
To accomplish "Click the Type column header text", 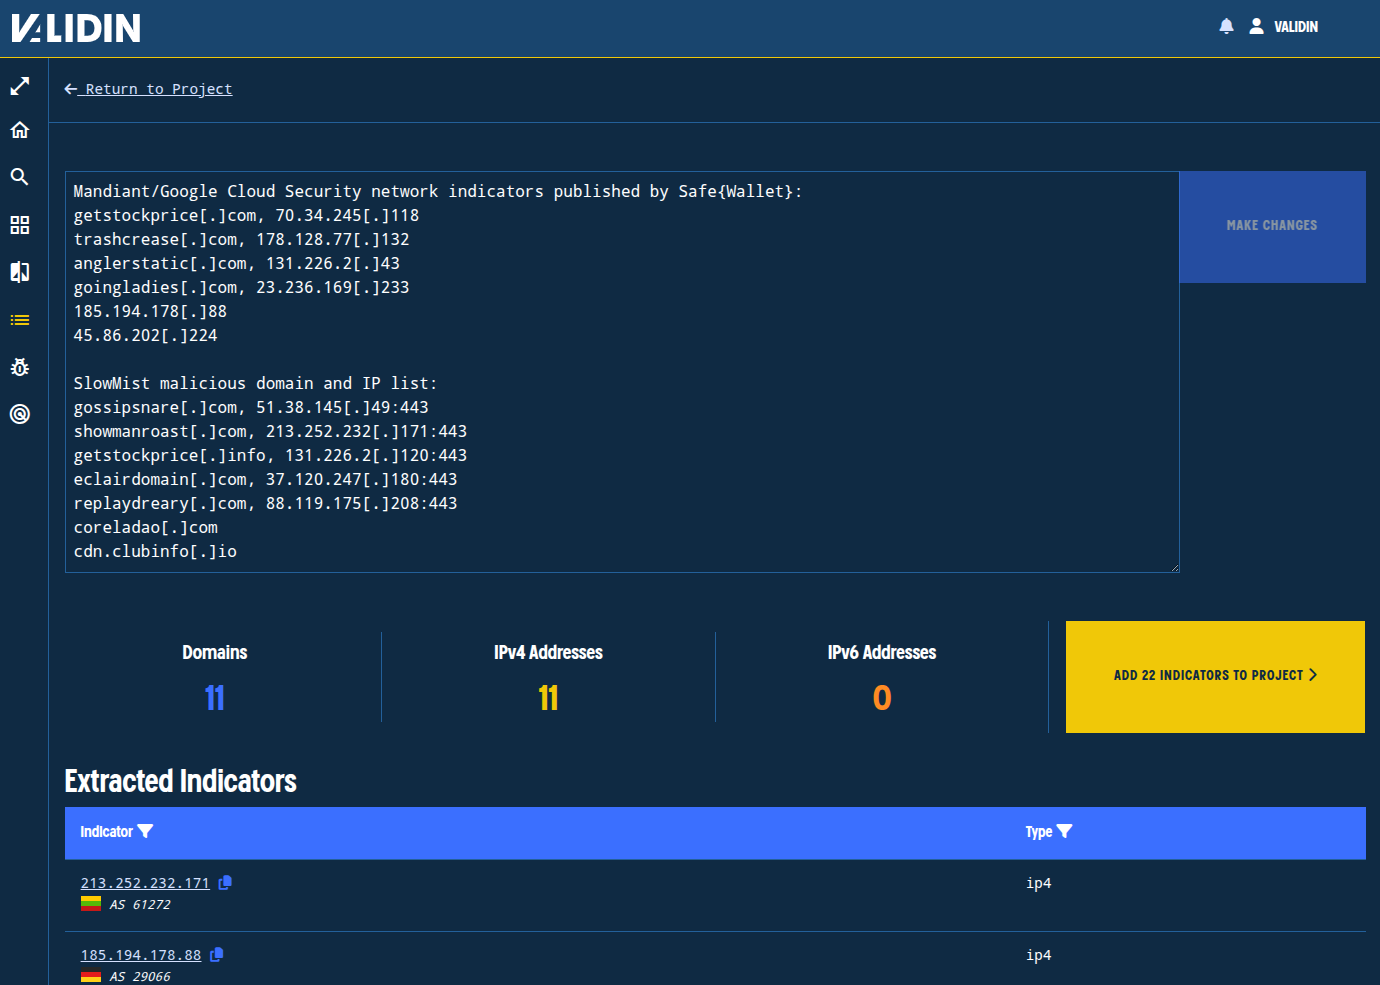I will 1039,832.
